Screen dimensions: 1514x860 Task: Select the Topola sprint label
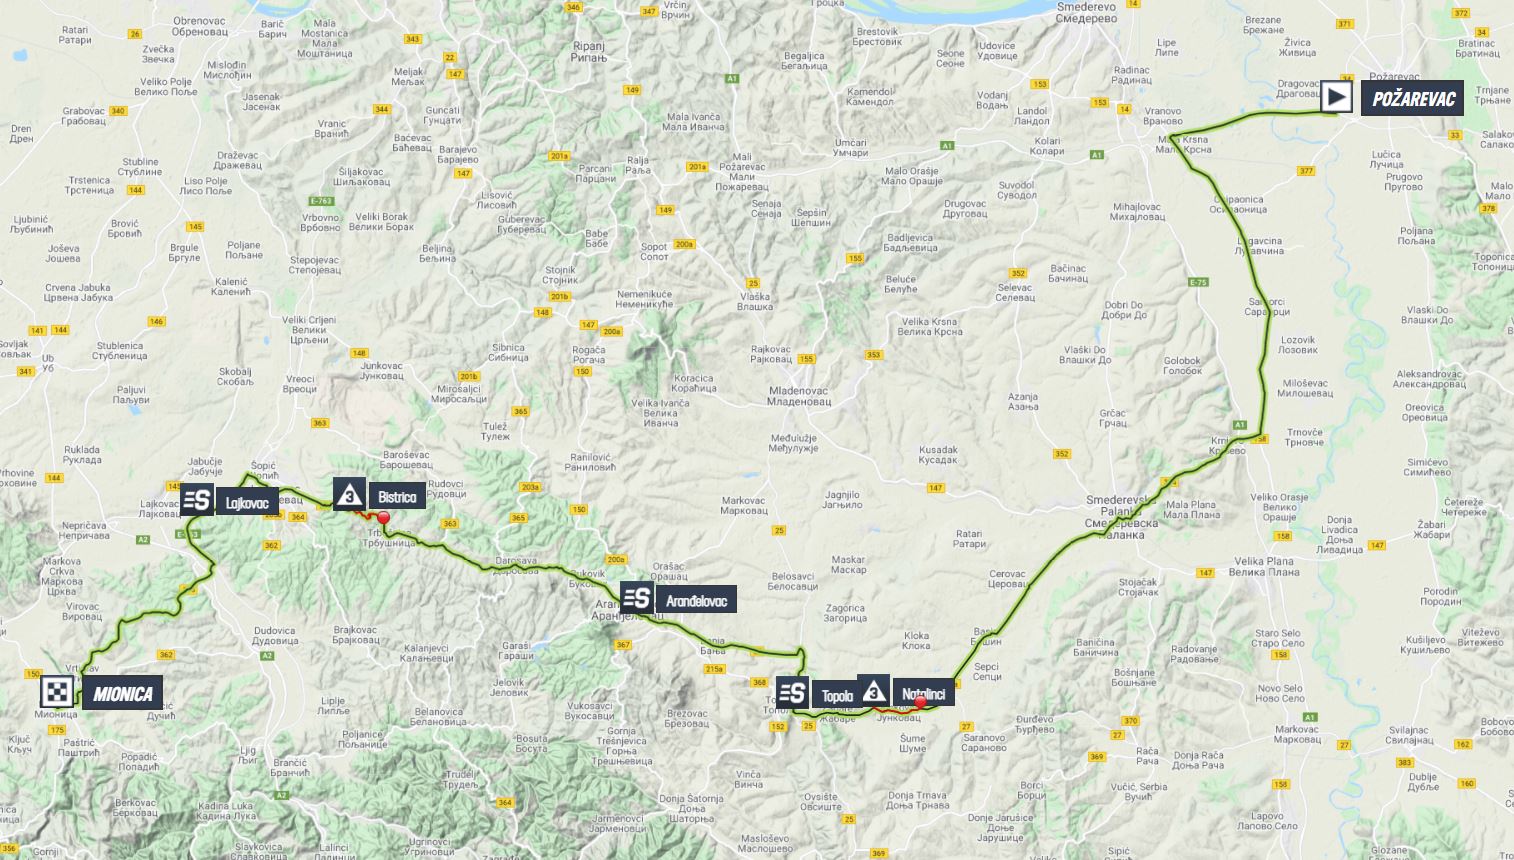click(836, 696)
